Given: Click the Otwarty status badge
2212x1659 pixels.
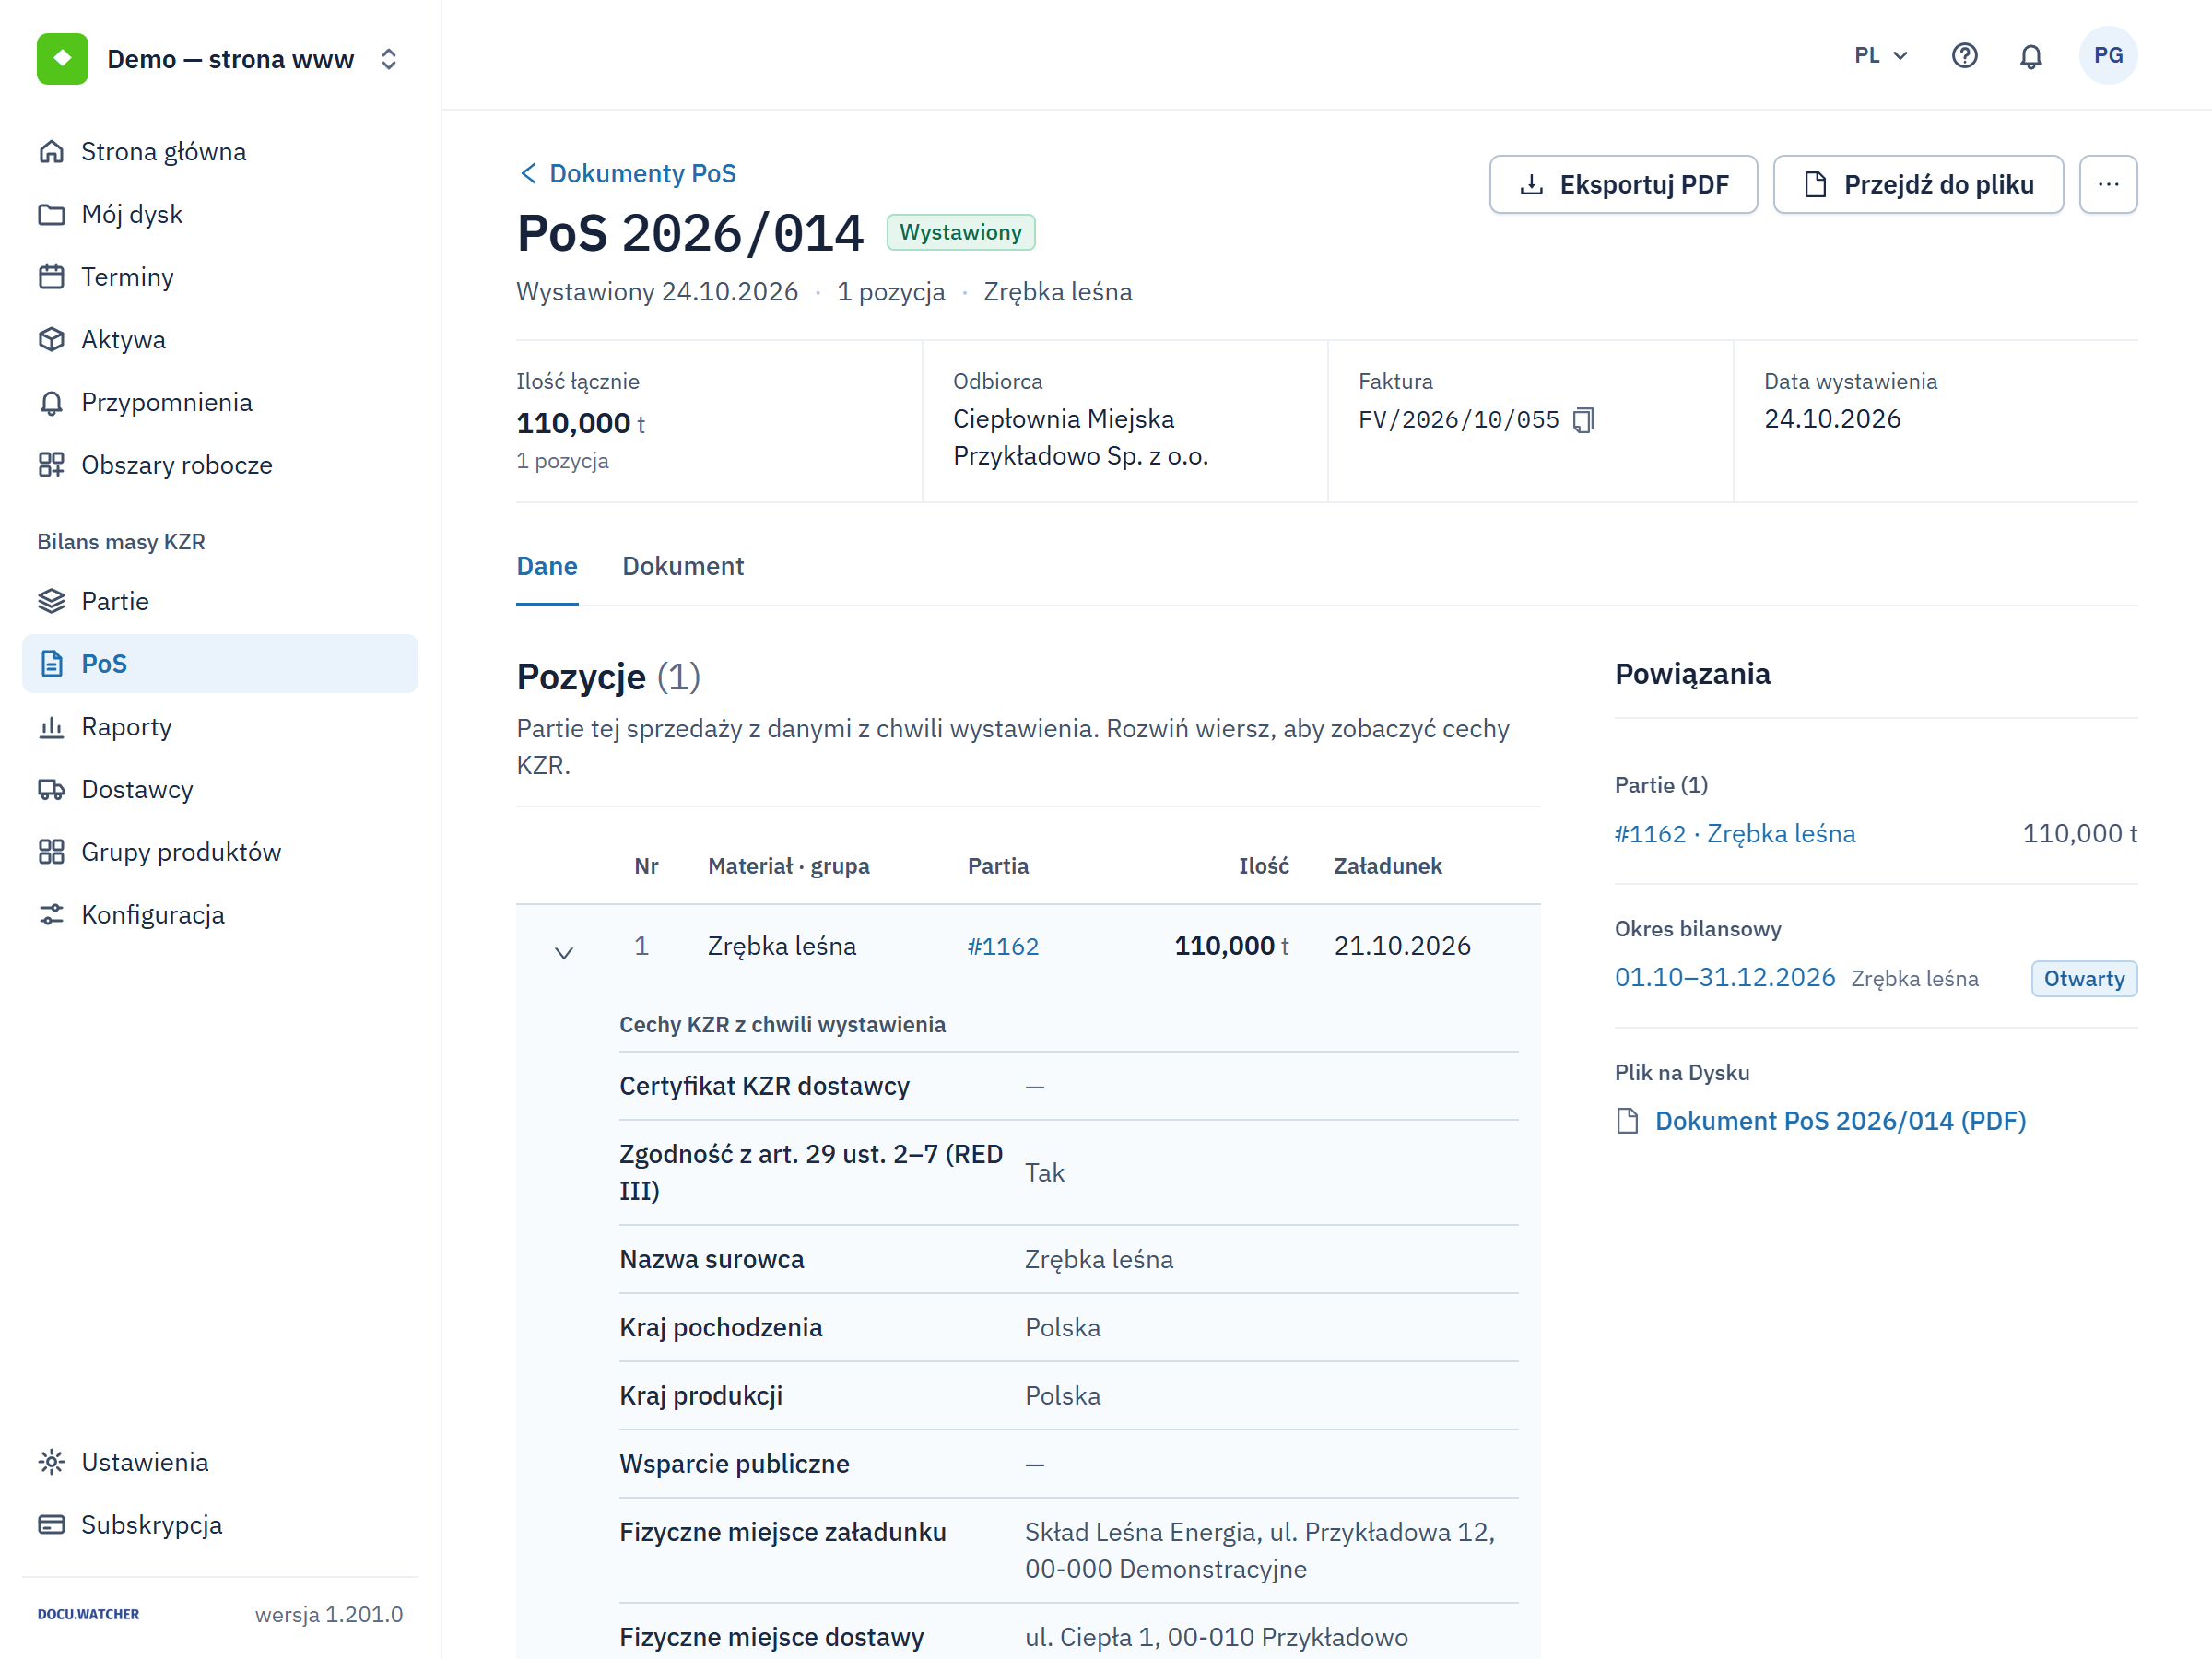Looking at the screenshot, I should (x=2084, y=979).
